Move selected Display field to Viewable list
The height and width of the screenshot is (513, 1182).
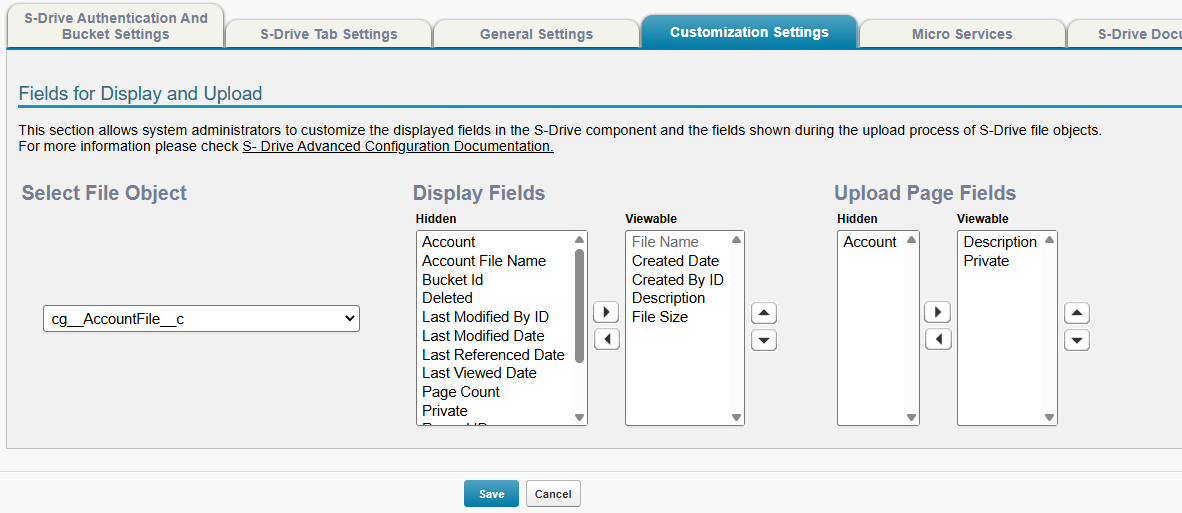(x=606, y=312)
